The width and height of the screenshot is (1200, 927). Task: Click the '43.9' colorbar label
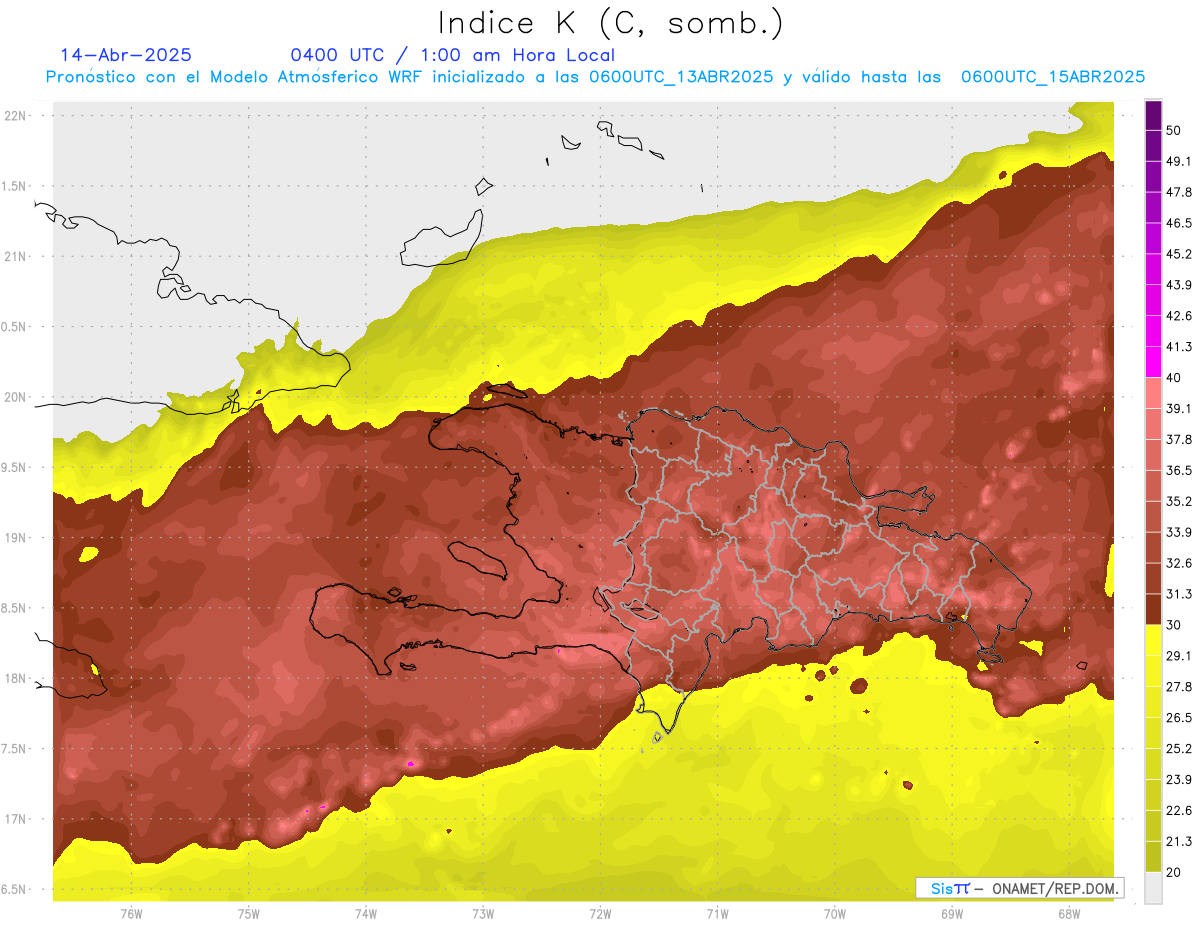(1179, 285)
